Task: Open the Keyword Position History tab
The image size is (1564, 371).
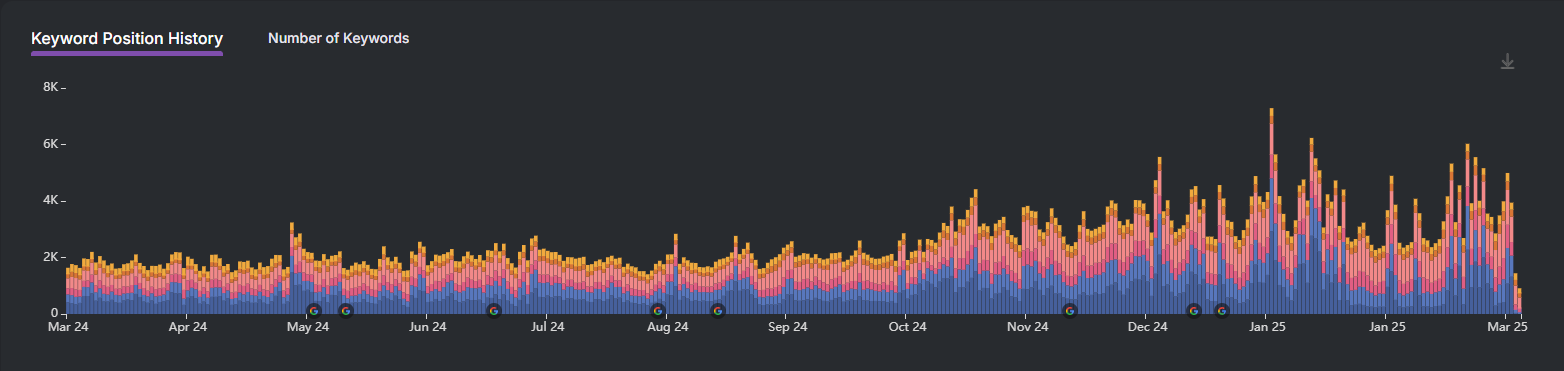Action: 127,38
